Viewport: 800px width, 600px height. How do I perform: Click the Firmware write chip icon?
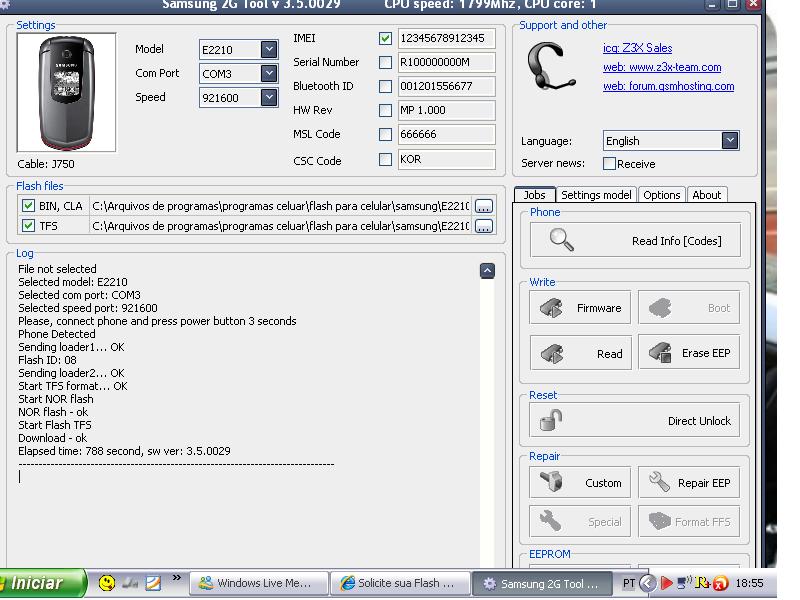[x=552, y=308]
